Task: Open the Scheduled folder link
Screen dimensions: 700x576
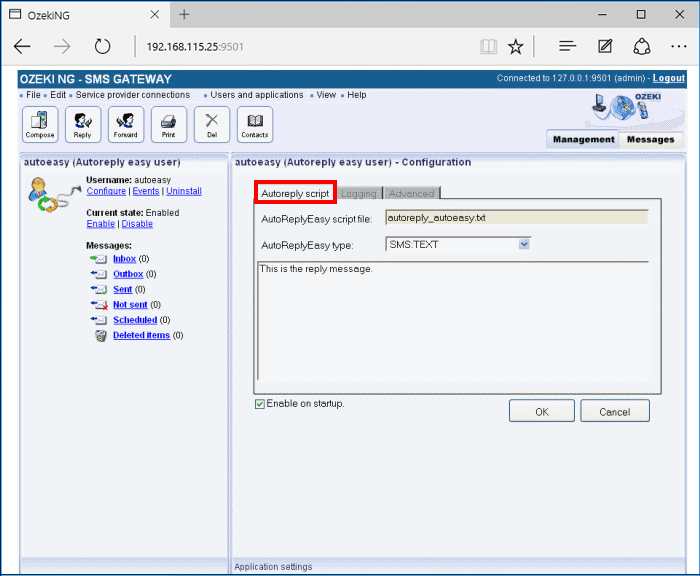Action: (135, 320)
